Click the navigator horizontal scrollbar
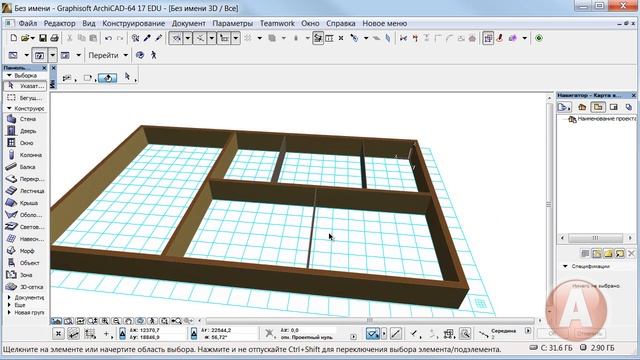This screenshot has width=640, height=360. coord(596,238)
